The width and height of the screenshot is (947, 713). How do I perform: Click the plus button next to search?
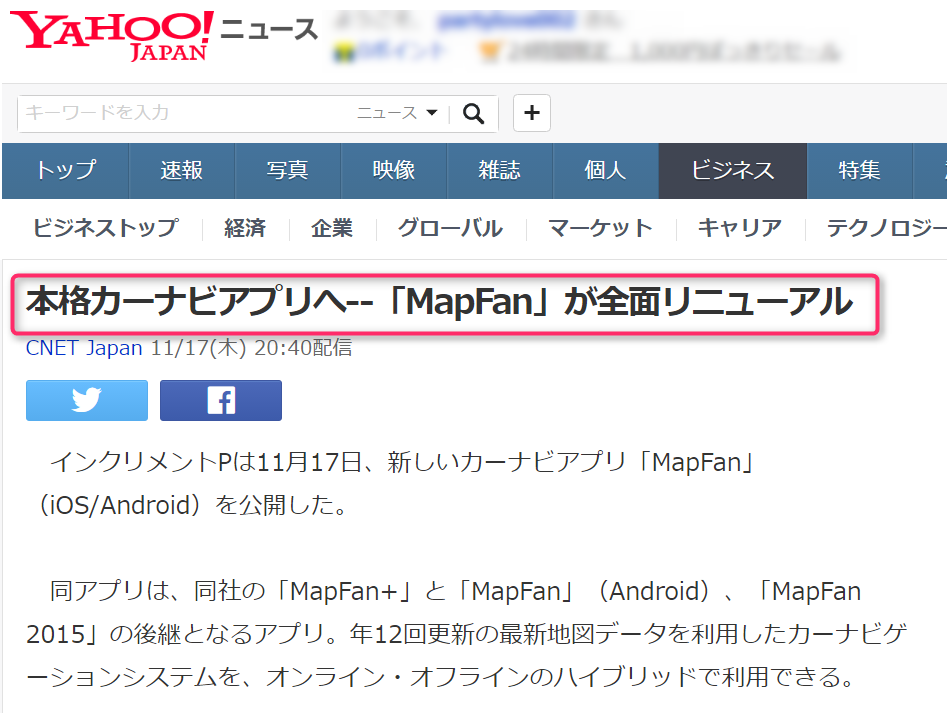(531, 113)
